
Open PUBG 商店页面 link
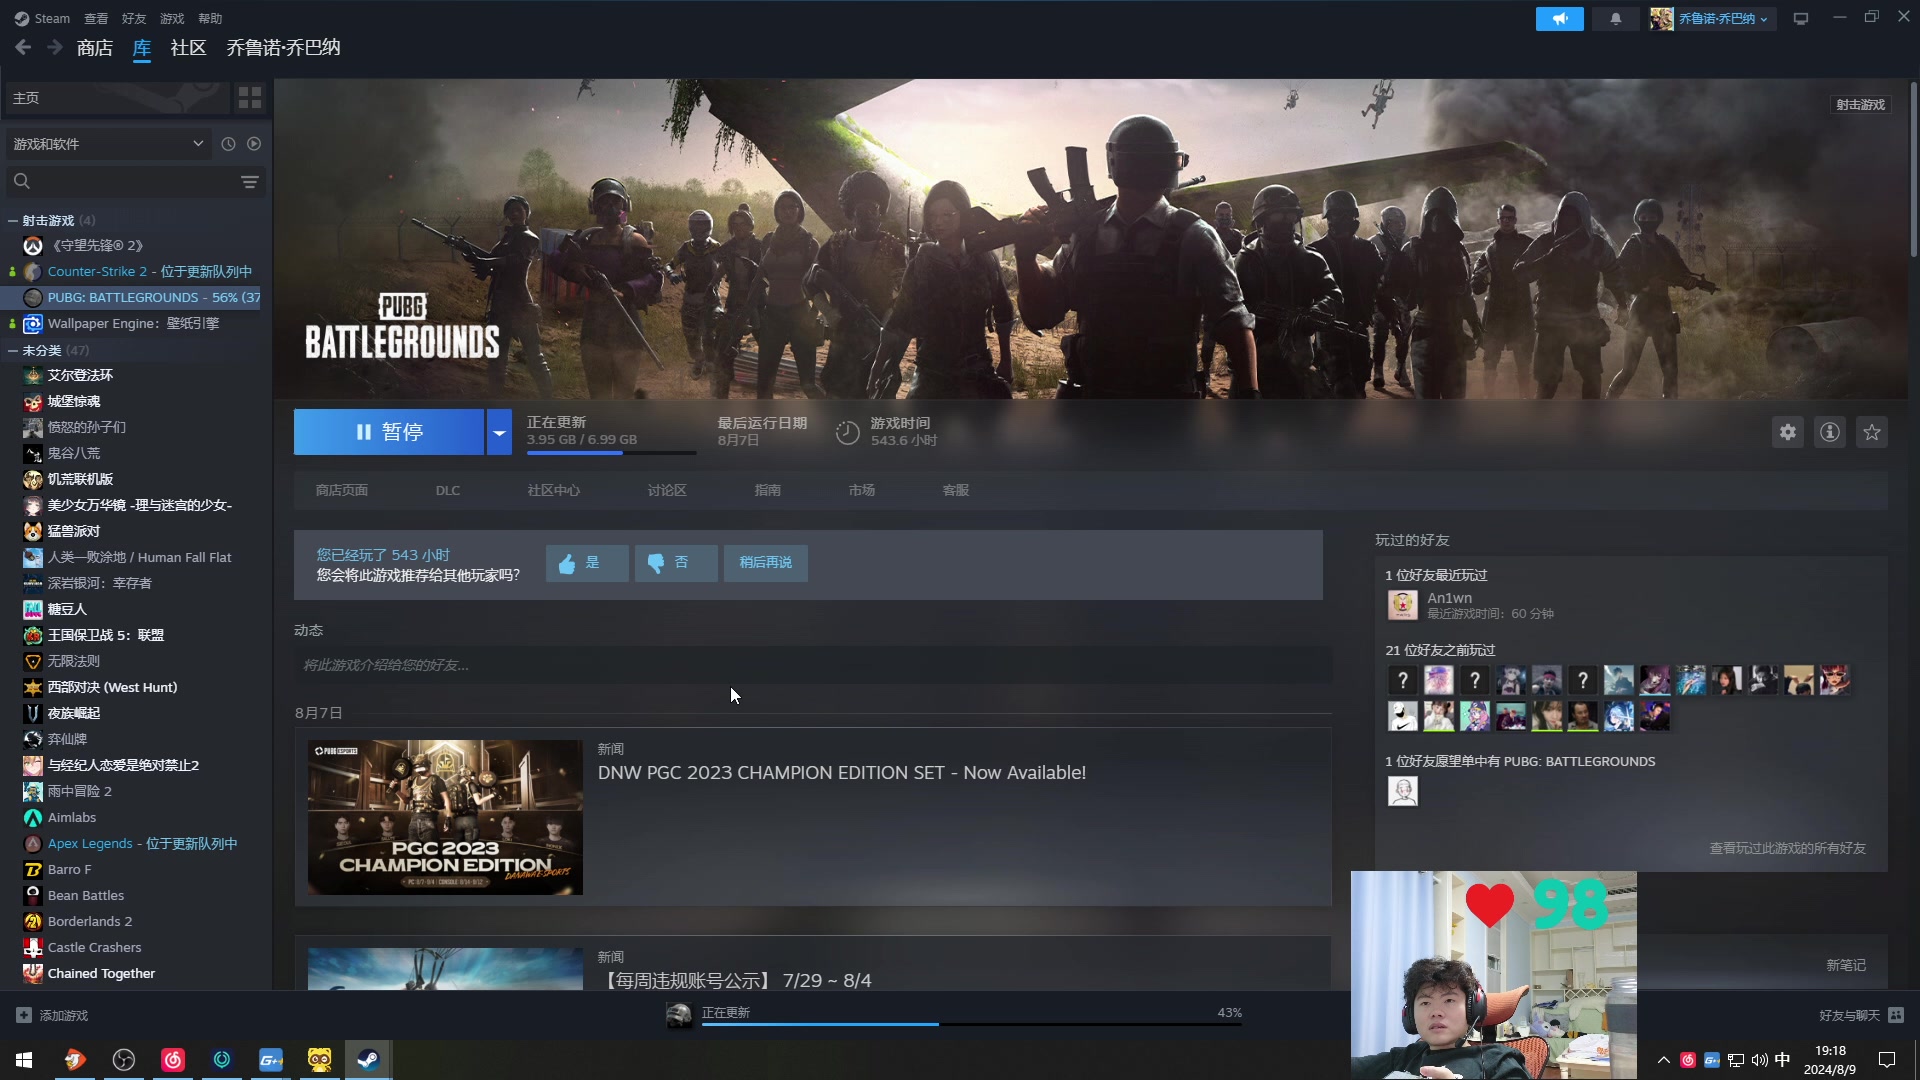click(x=342, y=490)
